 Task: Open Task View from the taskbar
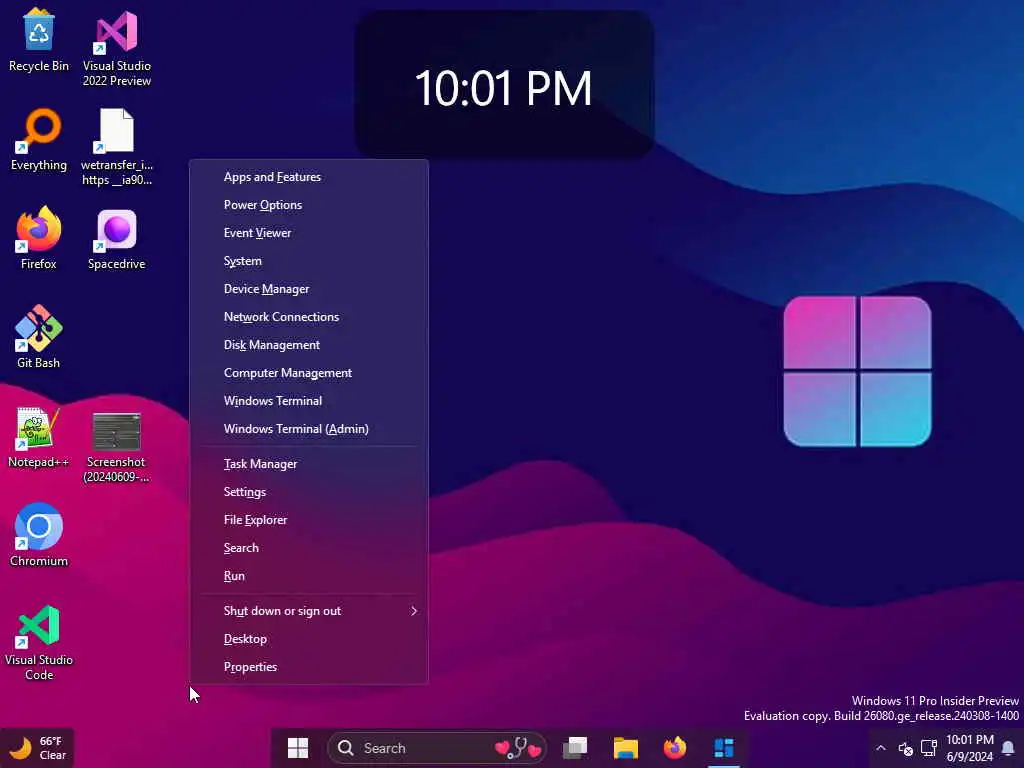click(x=575, y=748)
